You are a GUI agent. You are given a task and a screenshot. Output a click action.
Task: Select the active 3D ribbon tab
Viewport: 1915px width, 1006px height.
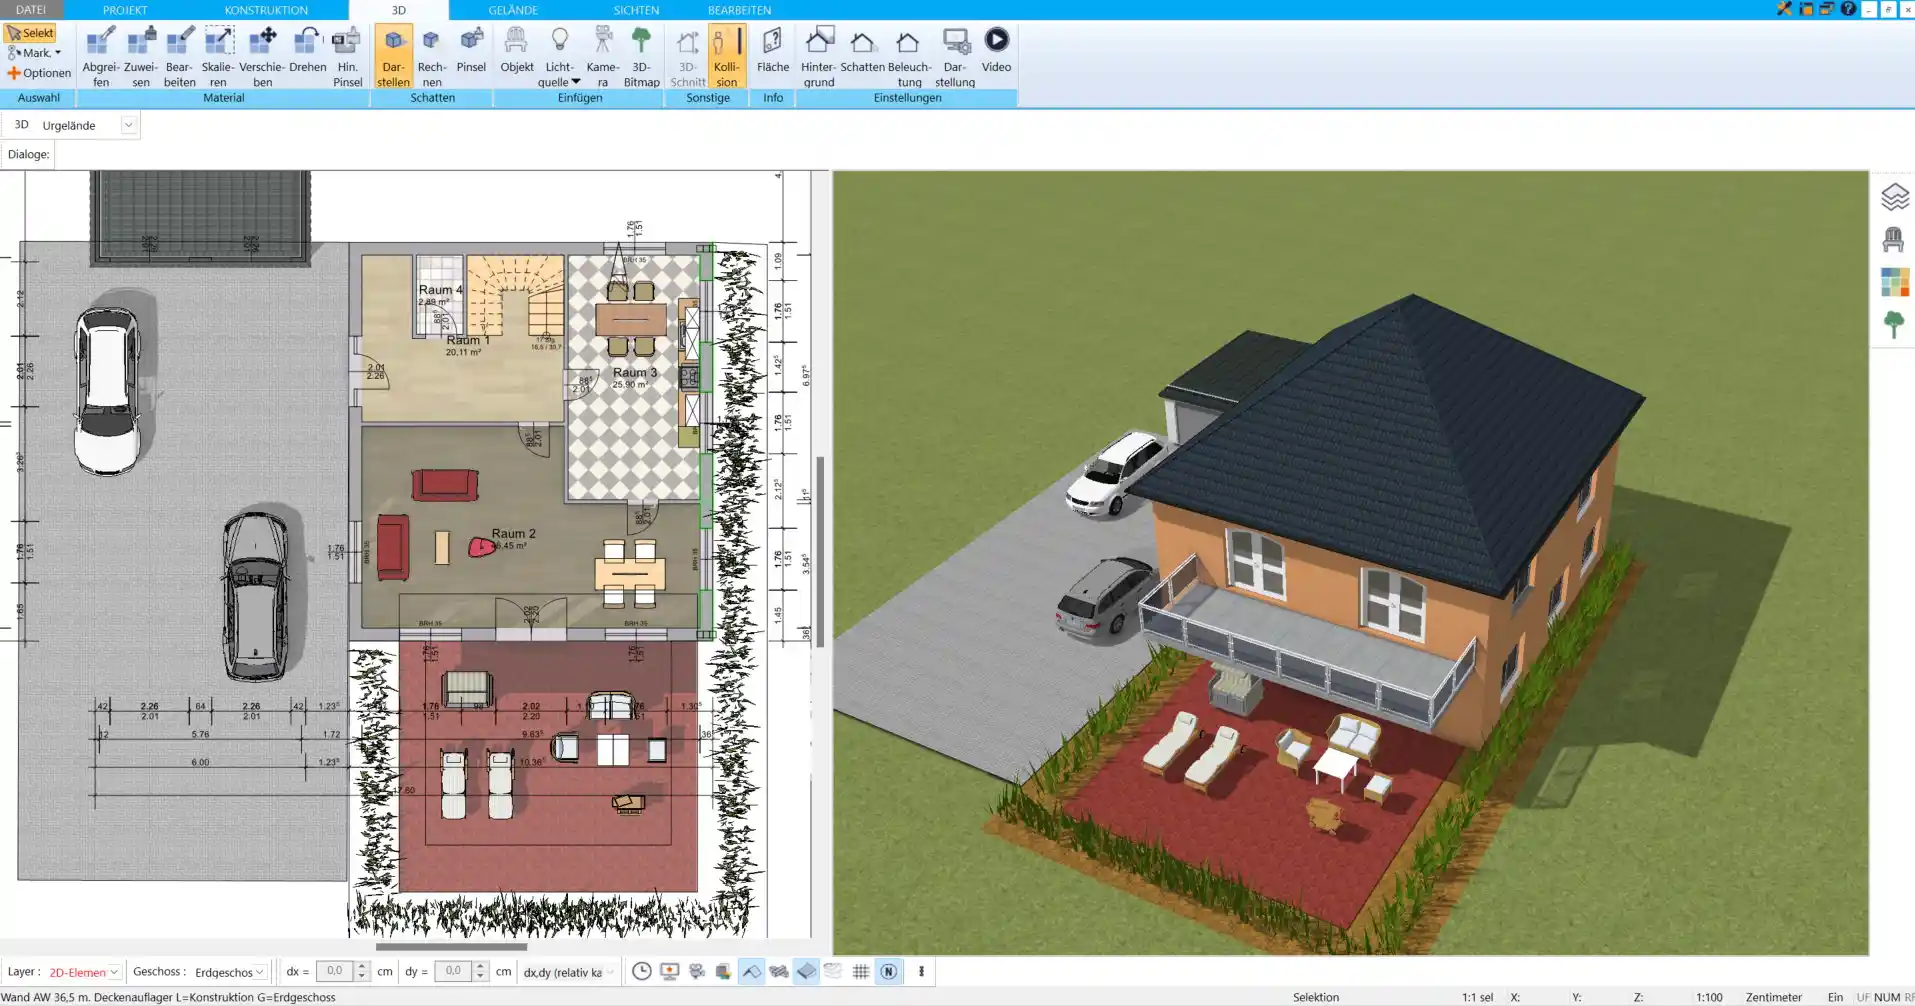tap(399, 10)
